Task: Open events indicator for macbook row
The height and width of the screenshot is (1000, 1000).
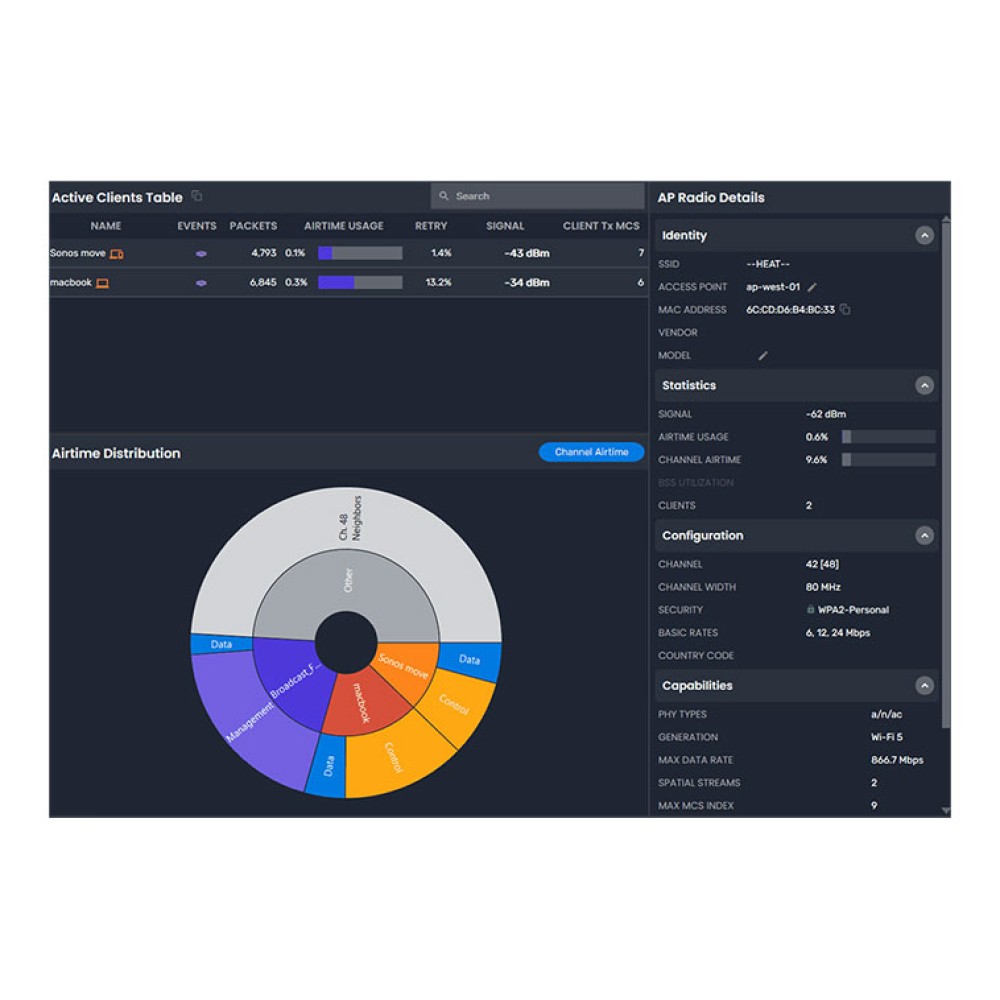Action: pos(201,283)
